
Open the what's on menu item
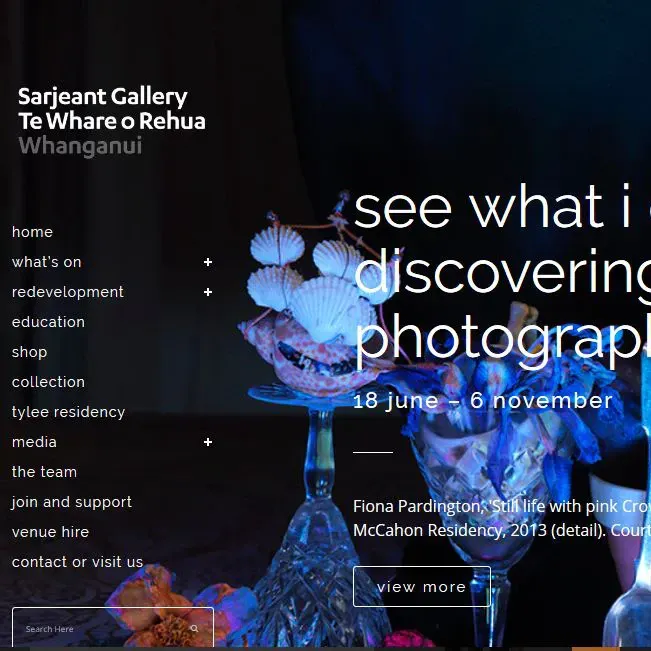click(x=46, y=262)
